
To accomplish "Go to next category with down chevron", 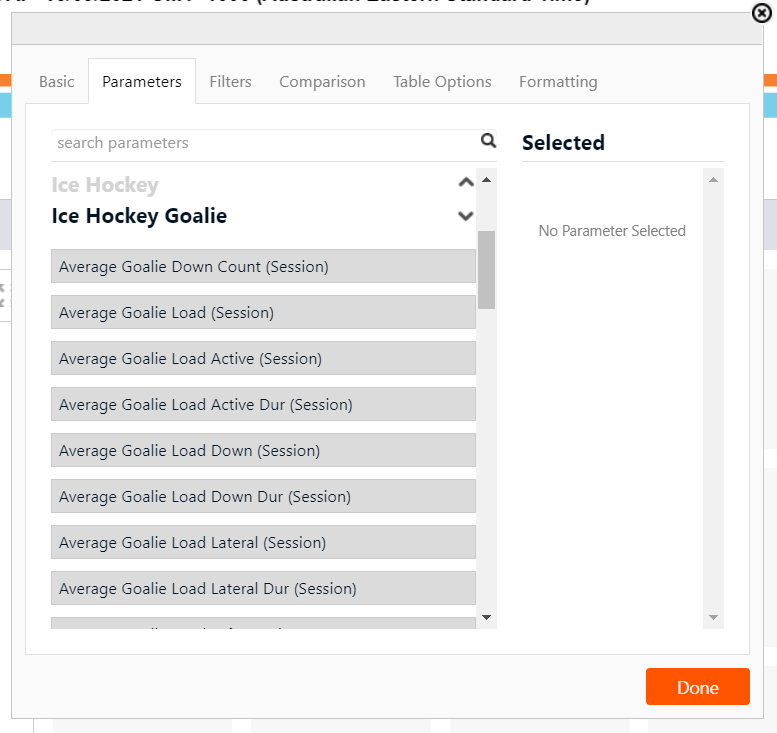I will (466, 216).
